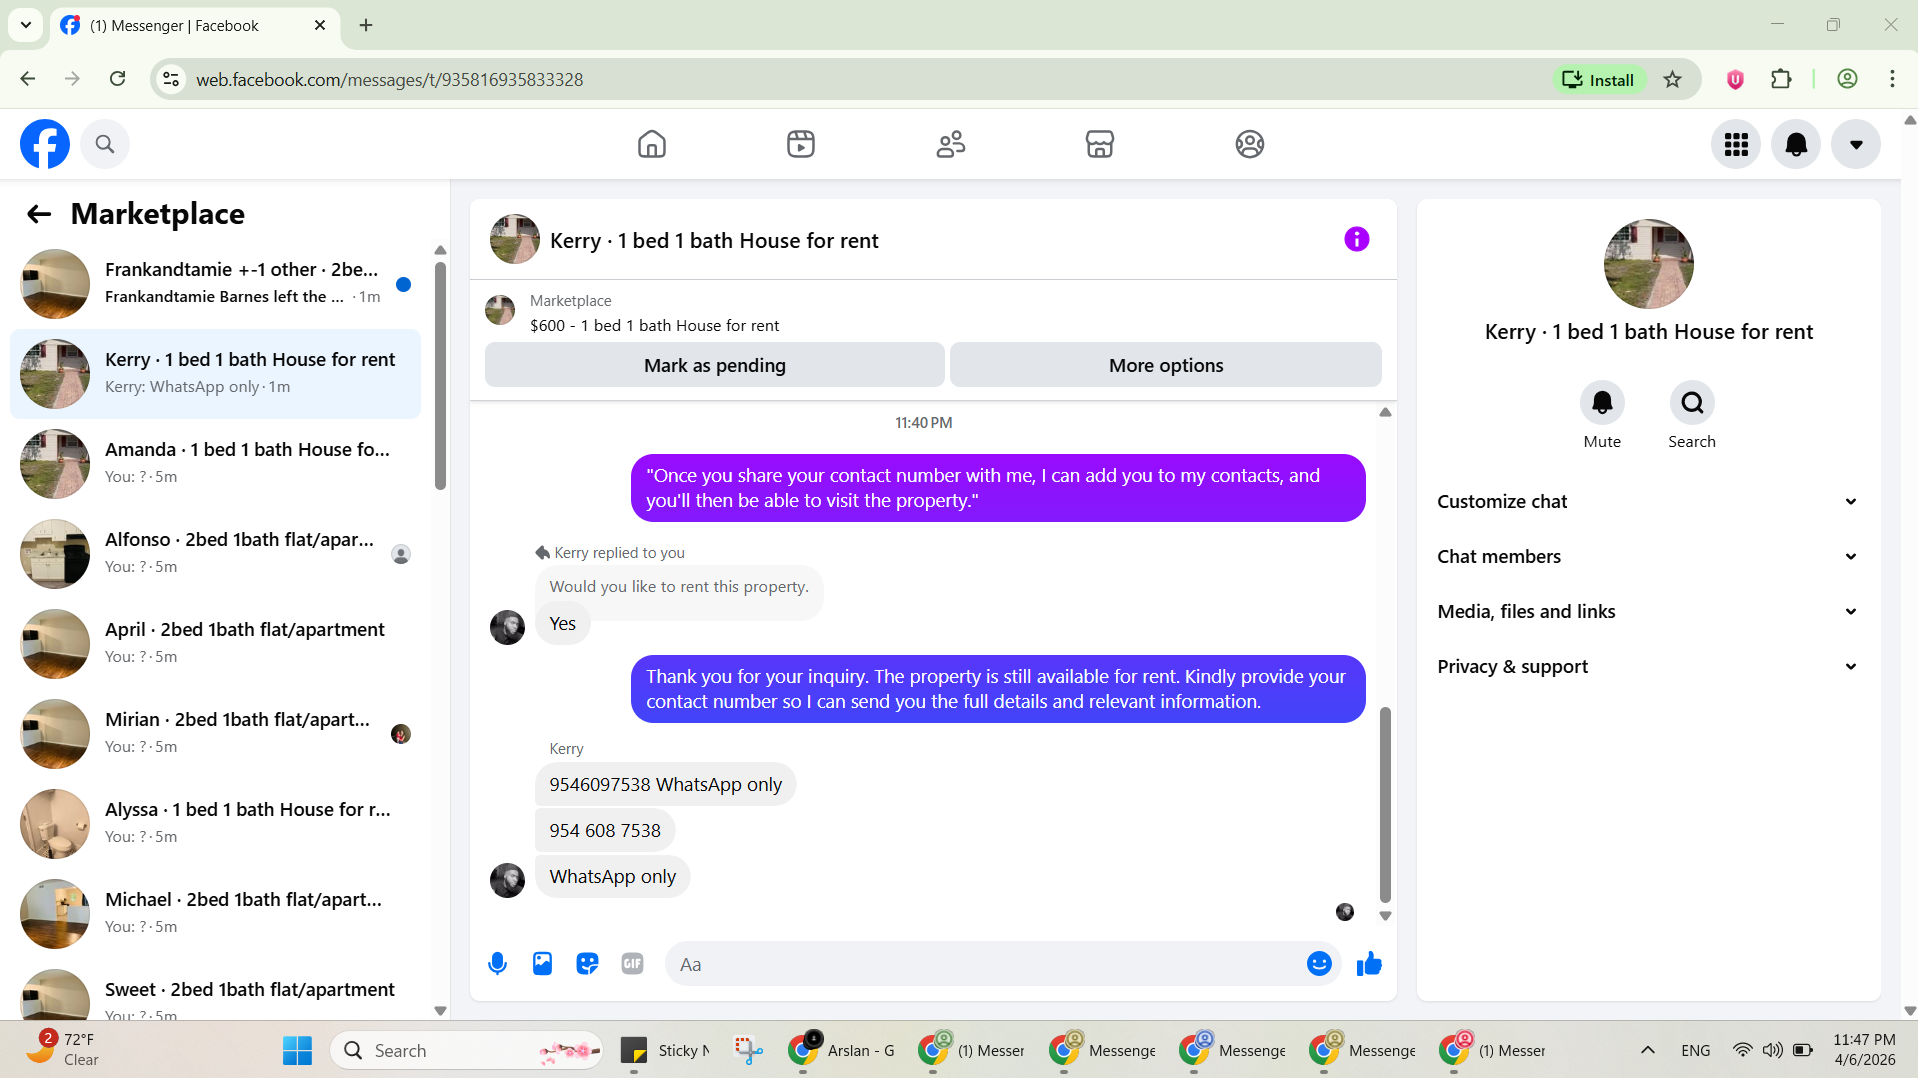Click the message thread scrollbar
Image resolution: width=1918 pixels, height=1078 pixels.
1385,804
